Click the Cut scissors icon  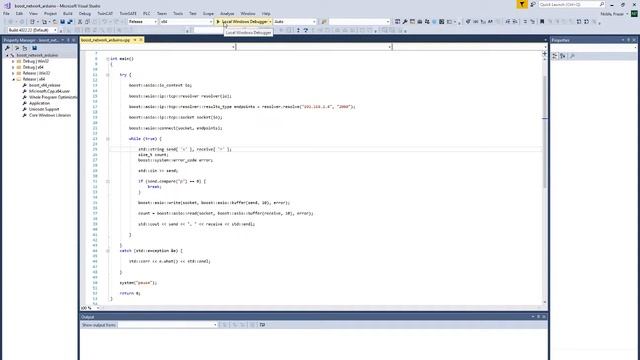pyautogui.click(x=80, y=22)
